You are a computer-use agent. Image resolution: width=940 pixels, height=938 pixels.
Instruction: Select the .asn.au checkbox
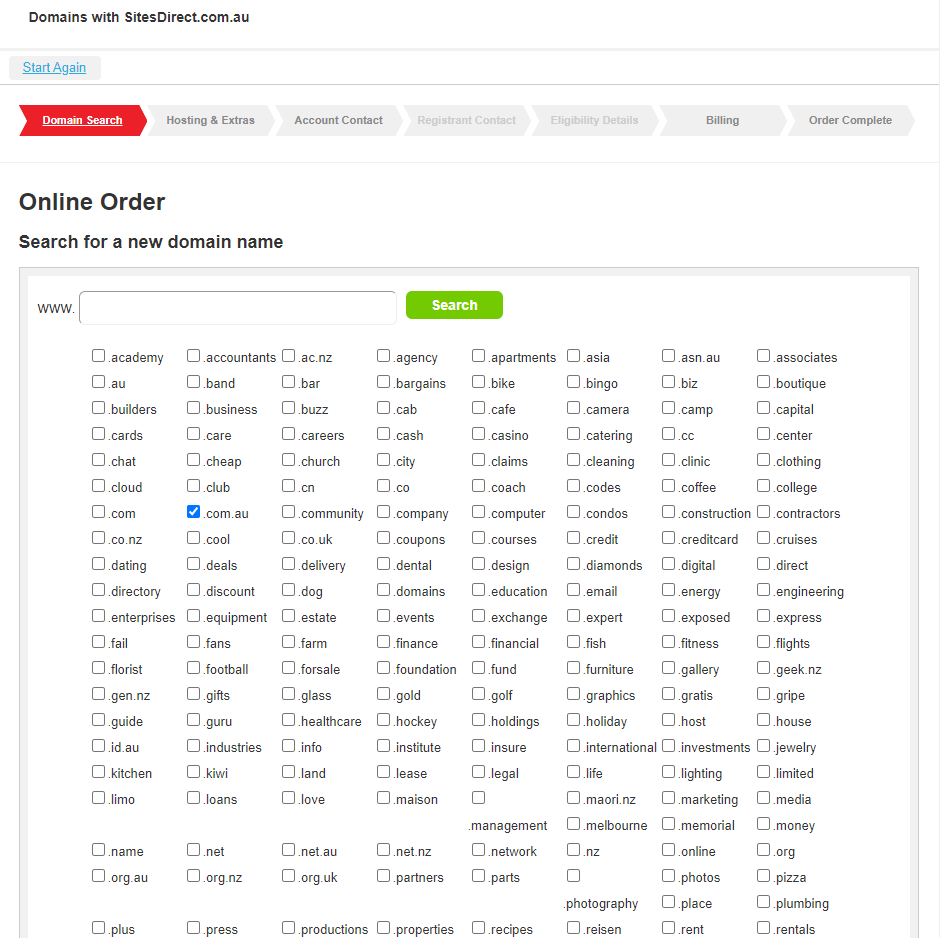669,356
